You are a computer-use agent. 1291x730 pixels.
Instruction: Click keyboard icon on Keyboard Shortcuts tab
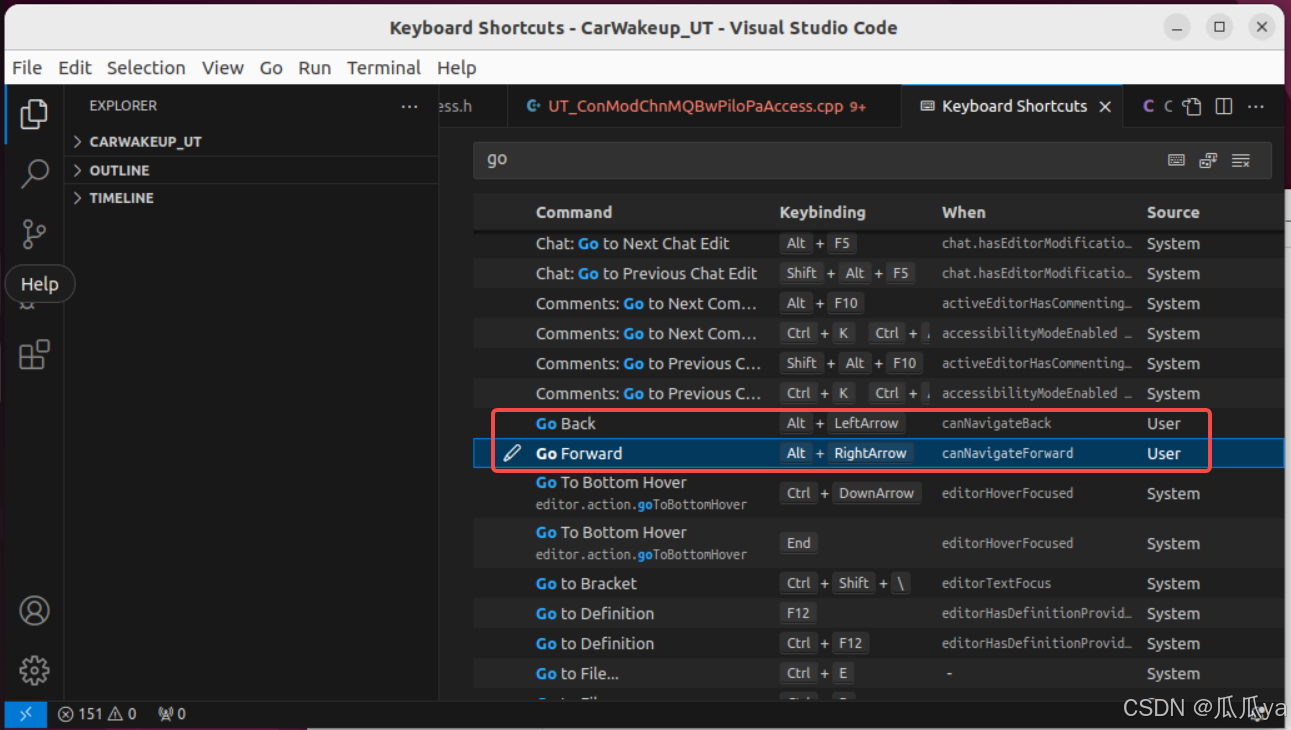point(927,106)
